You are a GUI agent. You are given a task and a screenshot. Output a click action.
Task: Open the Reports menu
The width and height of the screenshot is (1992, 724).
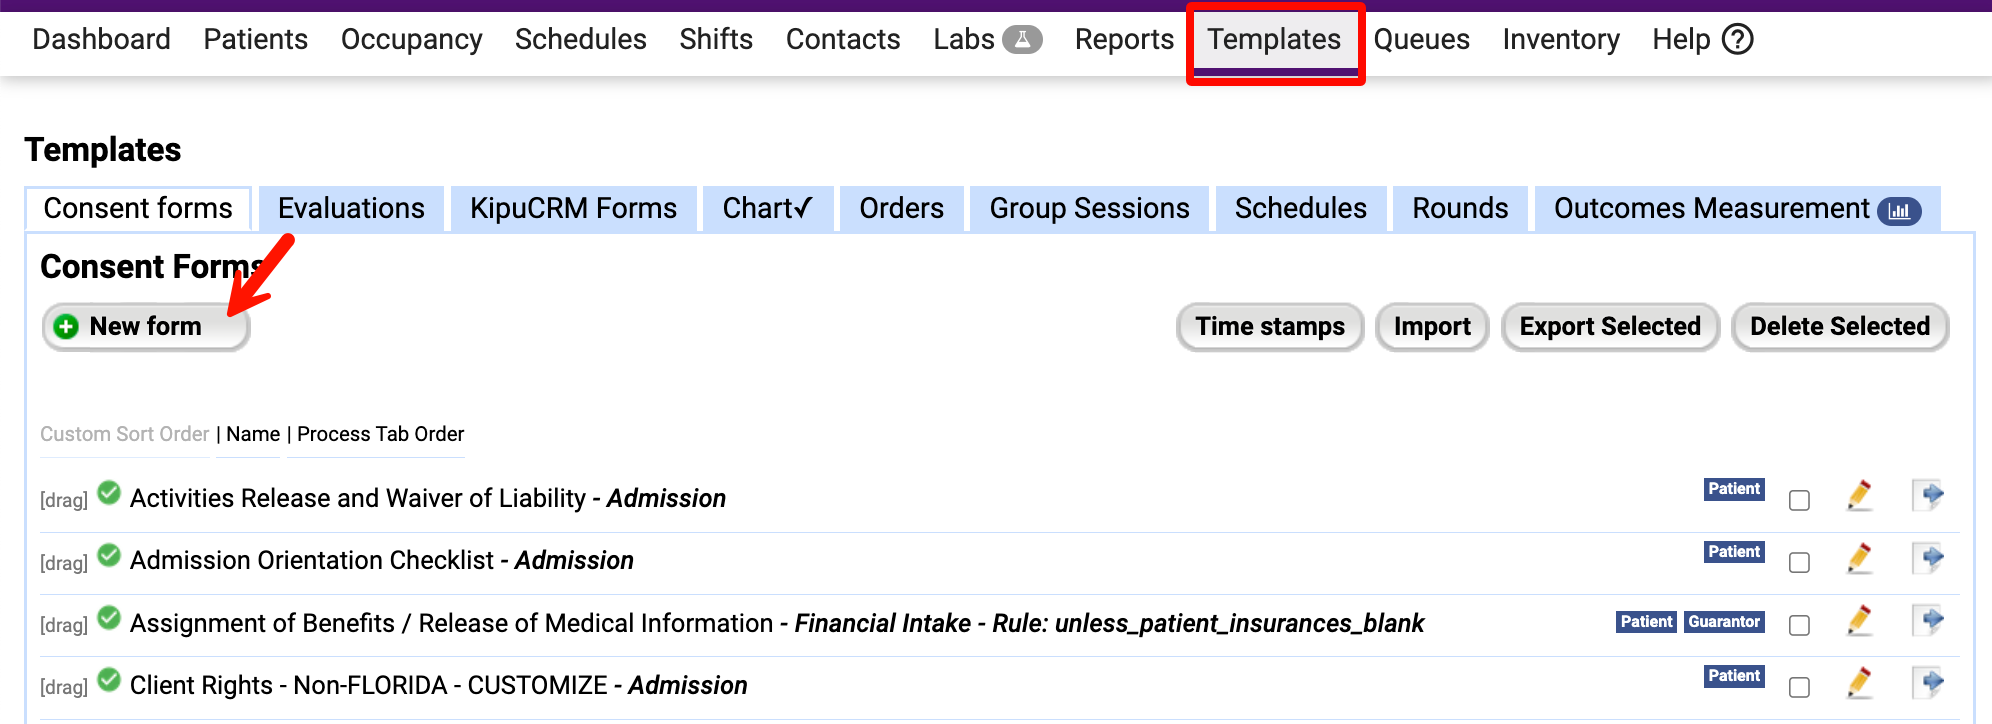click(x=1124, y=40)
